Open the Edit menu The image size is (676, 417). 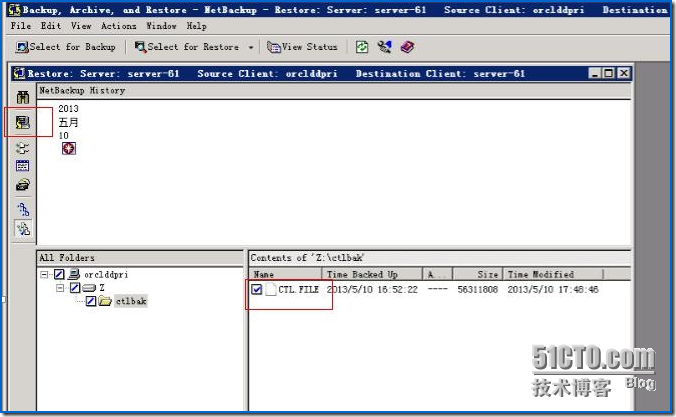pos(51,26)
